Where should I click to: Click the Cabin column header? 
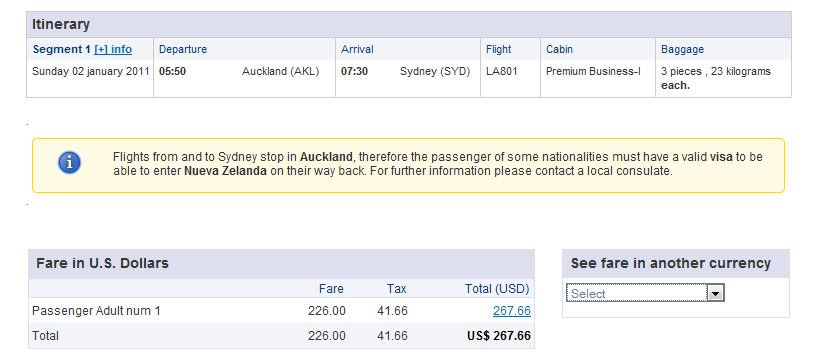coord(559,49)
